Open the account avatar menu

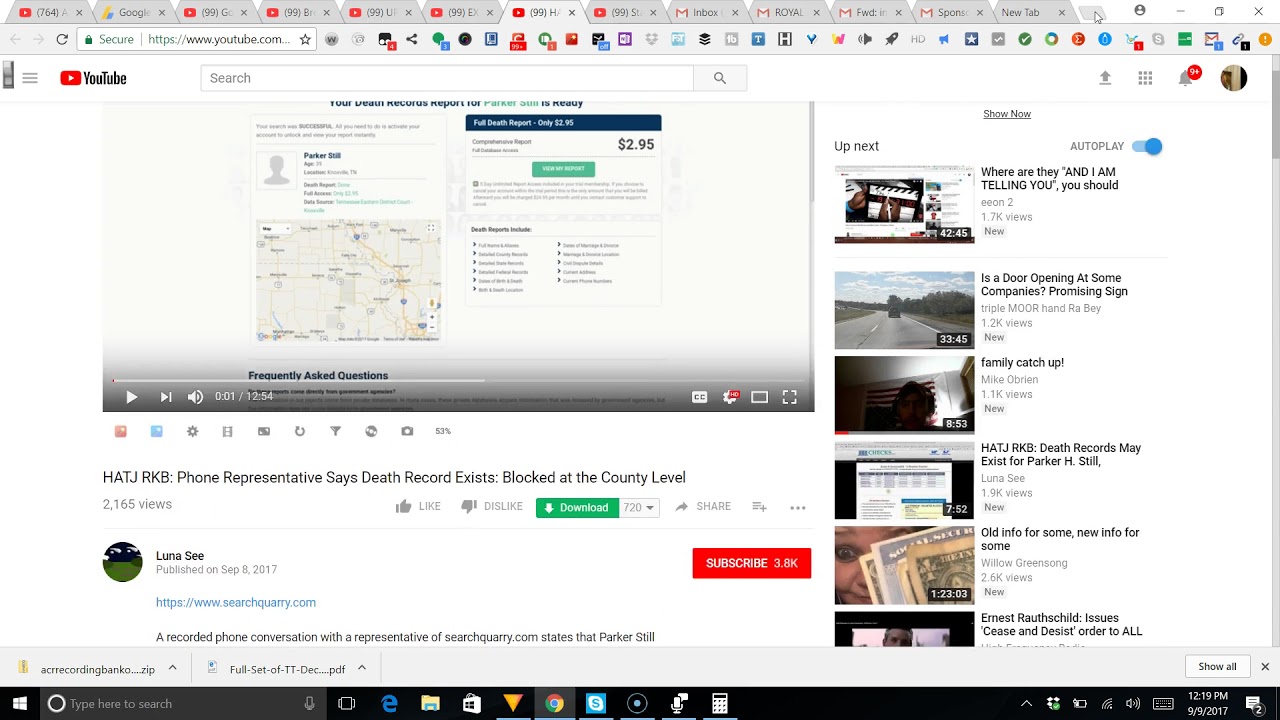click(1234, 78)
